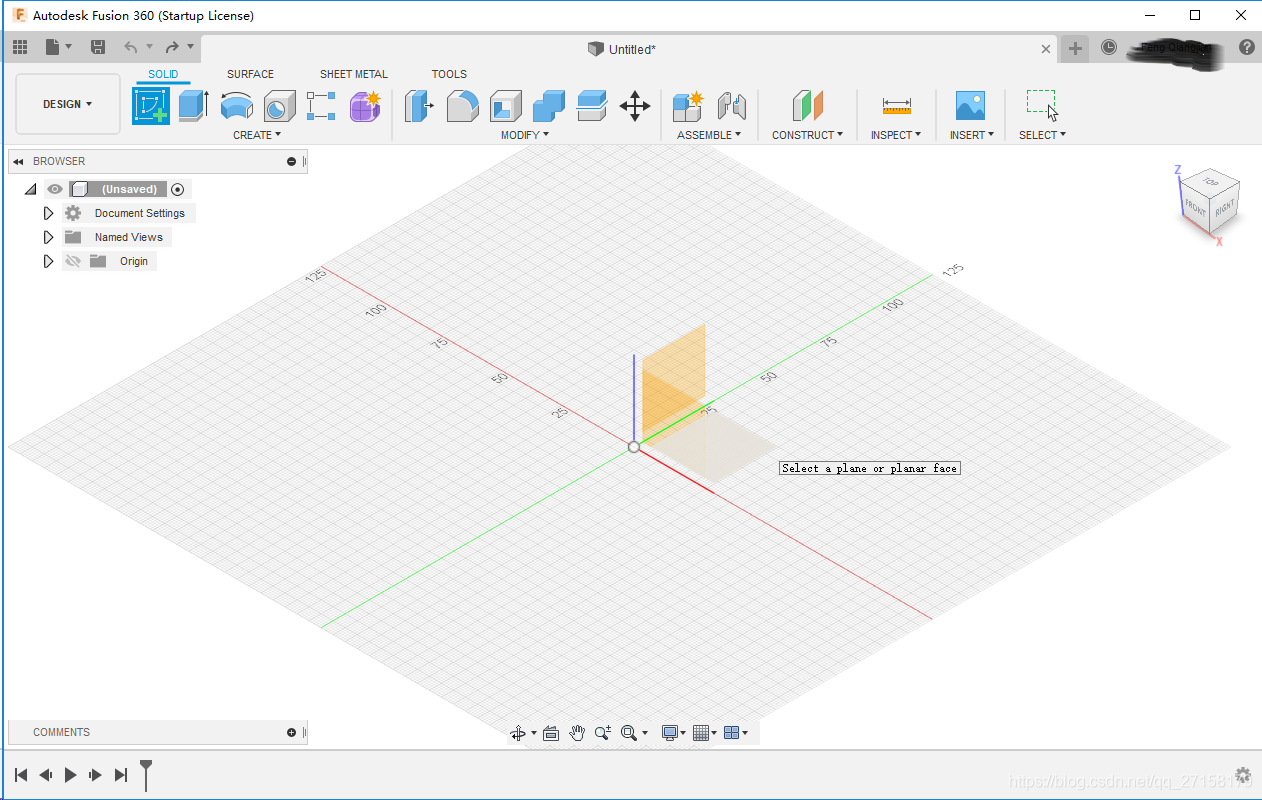The height and width of the screenshot is (800, 1262).
Task: Select the Create Sketch tool
Action: tap(151, 105)
